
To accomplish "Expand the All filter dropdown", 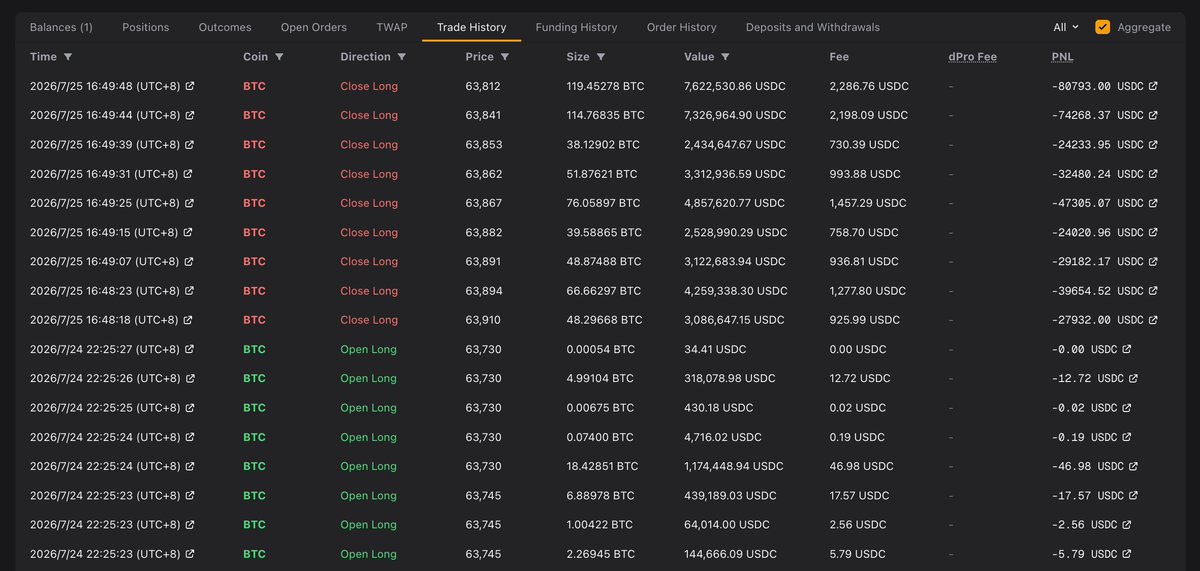I will [1066, 27].
